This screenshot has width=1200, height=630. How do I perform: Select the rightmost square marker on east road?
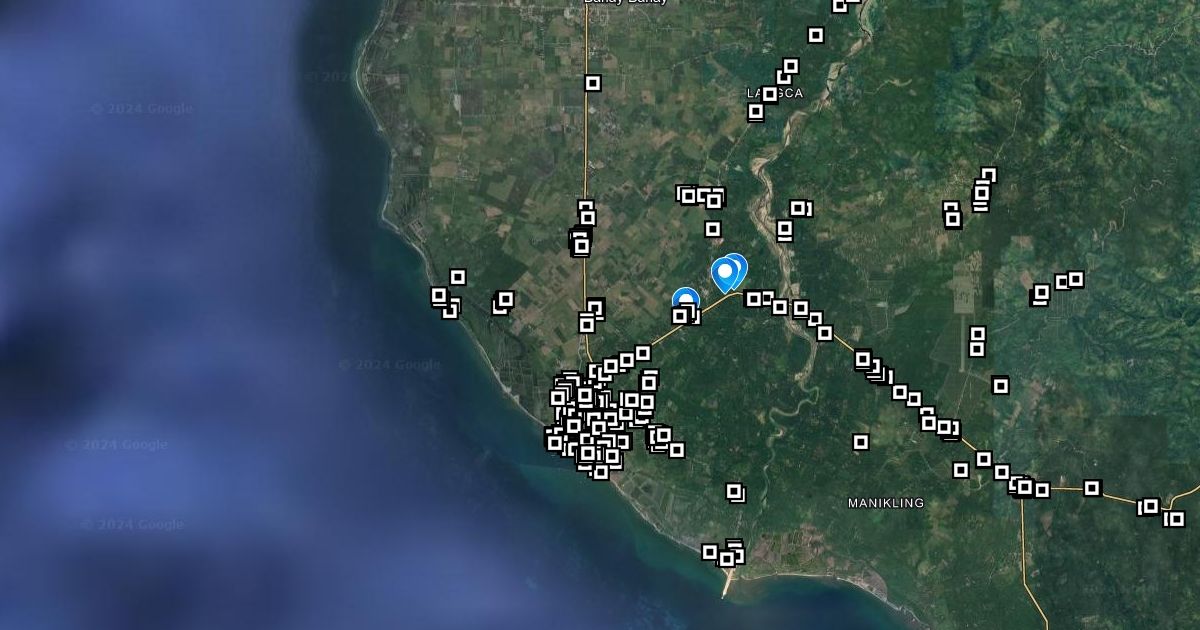click(x=1176, y=519)
